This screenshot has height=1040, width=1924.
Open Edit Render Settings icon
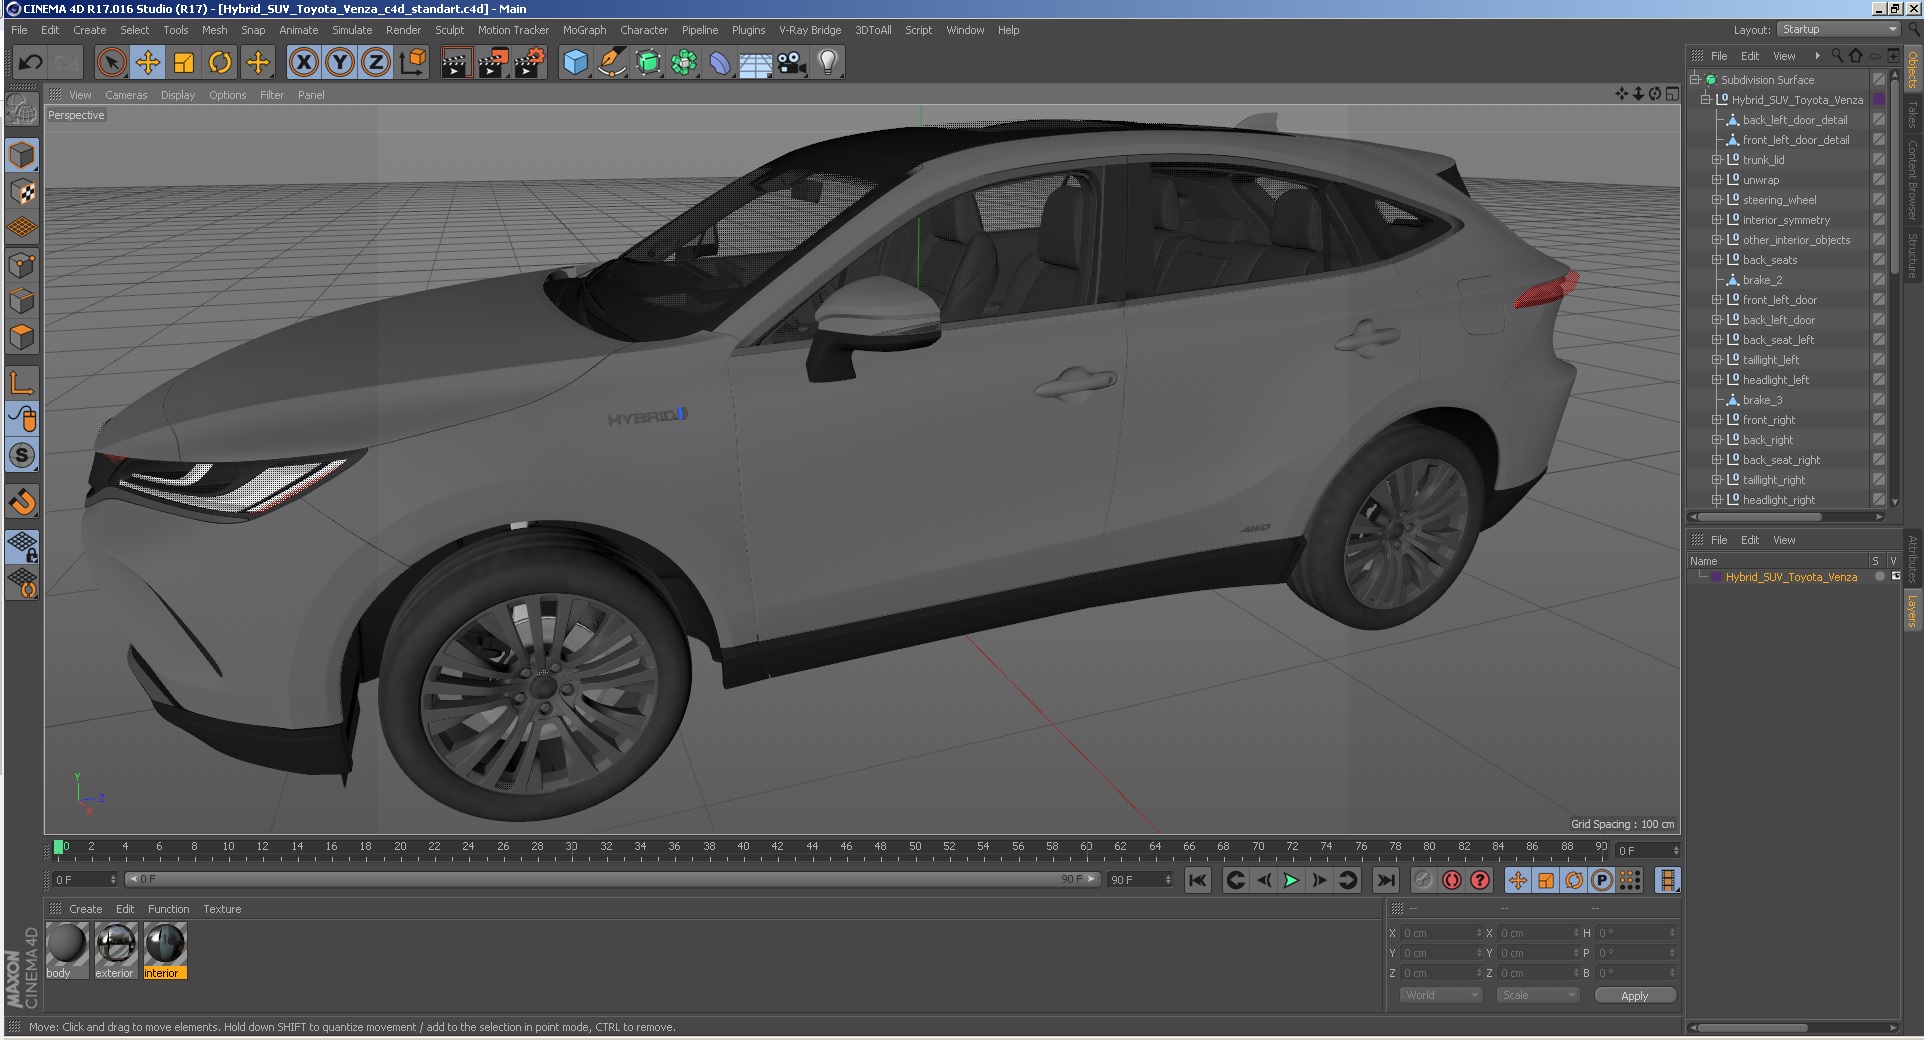(530, 63)
